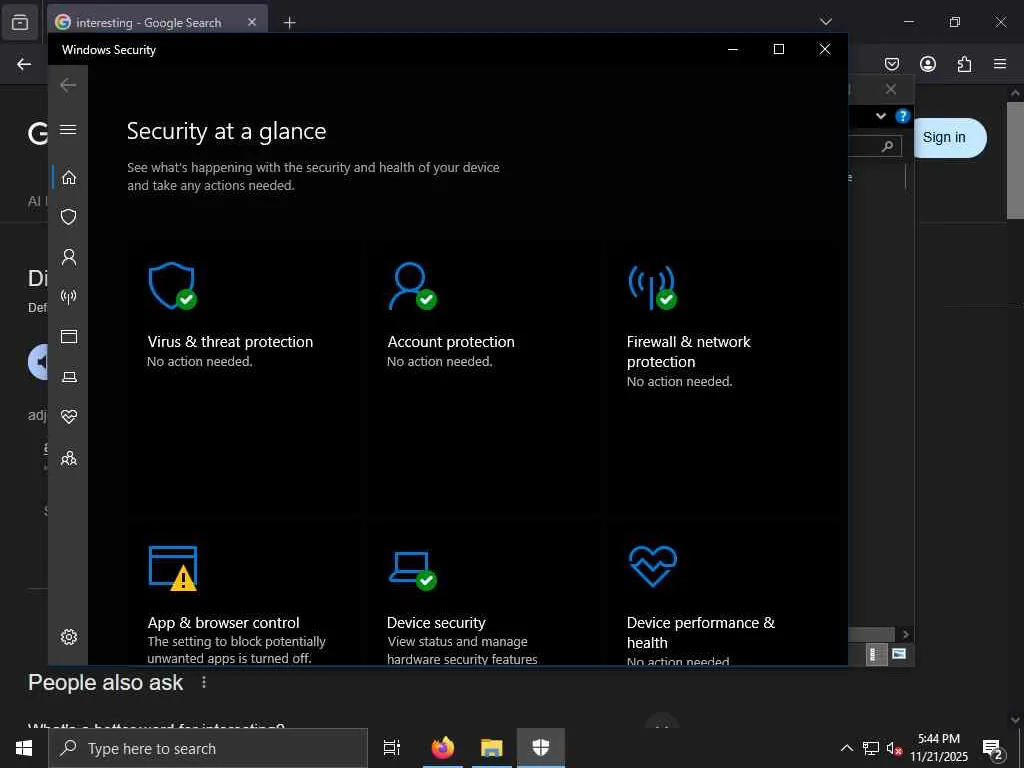This screenshot has width=1024, height=768.
Task: Click the File Explorer search magnifier
Action: (887, 146)
